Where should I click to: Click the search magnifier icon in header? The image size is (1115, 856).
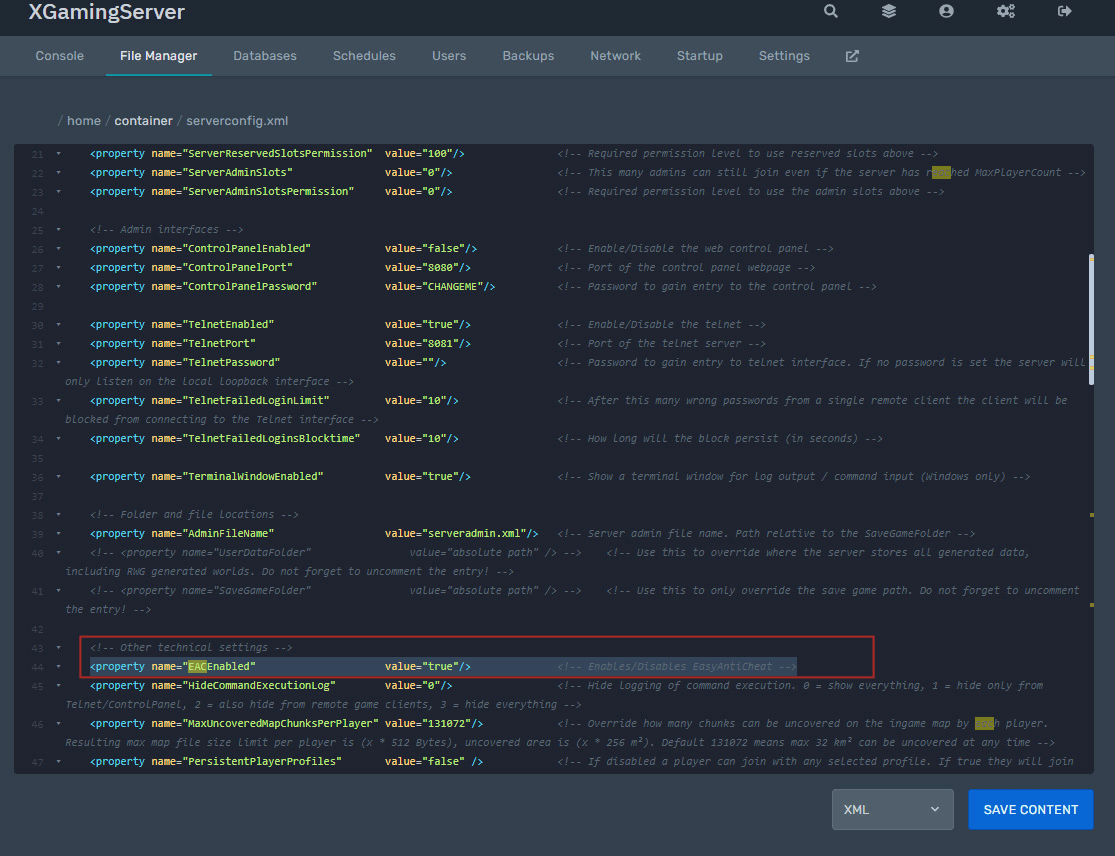tap(831, 12)
